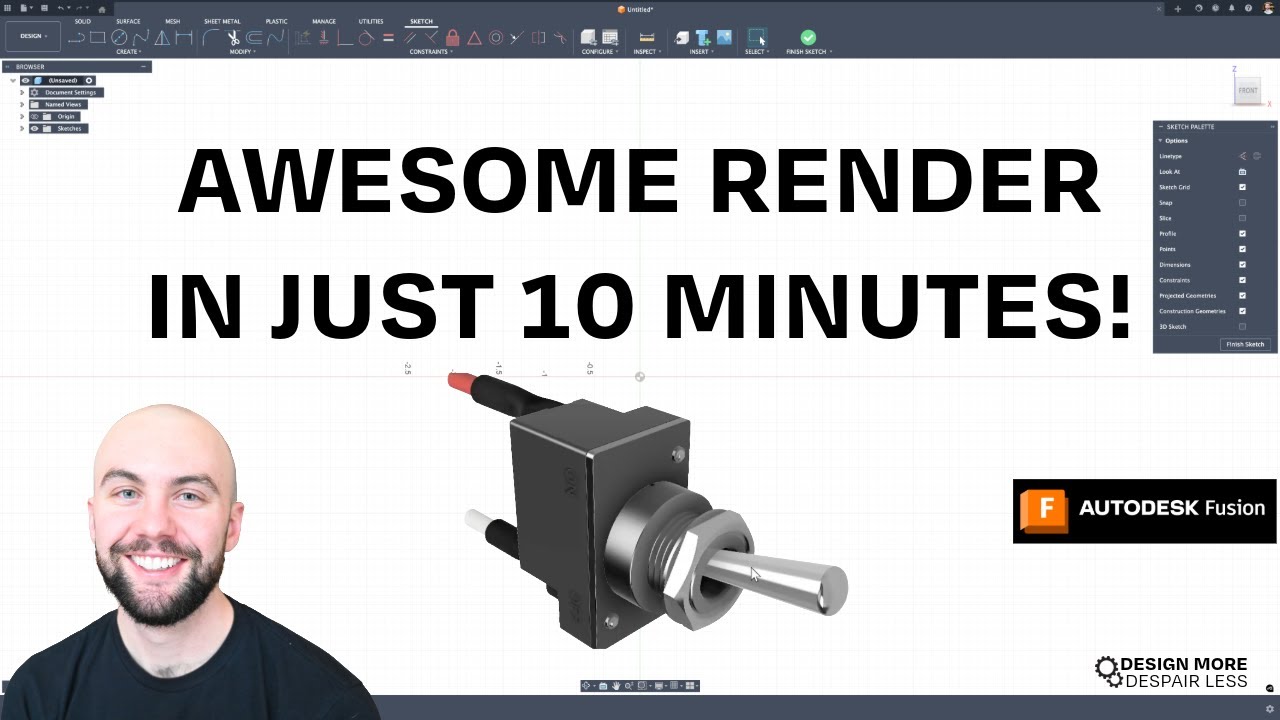Toggle visibility eye of Sketches folder
The image size is (1280, 720).
[x=34, y=129]
